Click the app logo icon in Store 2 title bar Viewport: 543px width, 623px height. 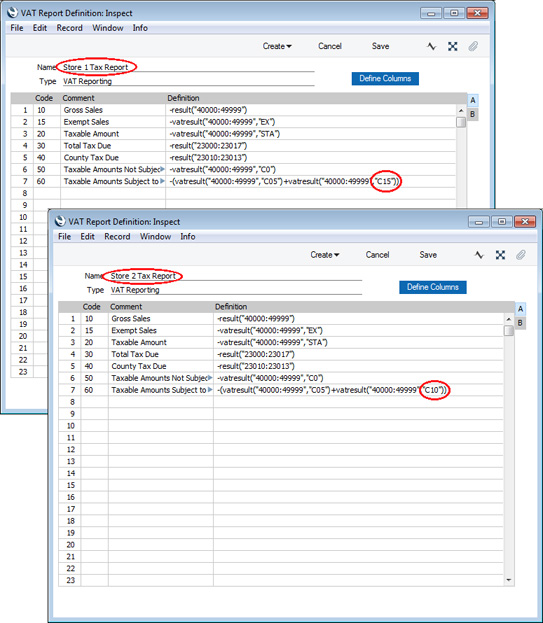click(x=60, y=221)
